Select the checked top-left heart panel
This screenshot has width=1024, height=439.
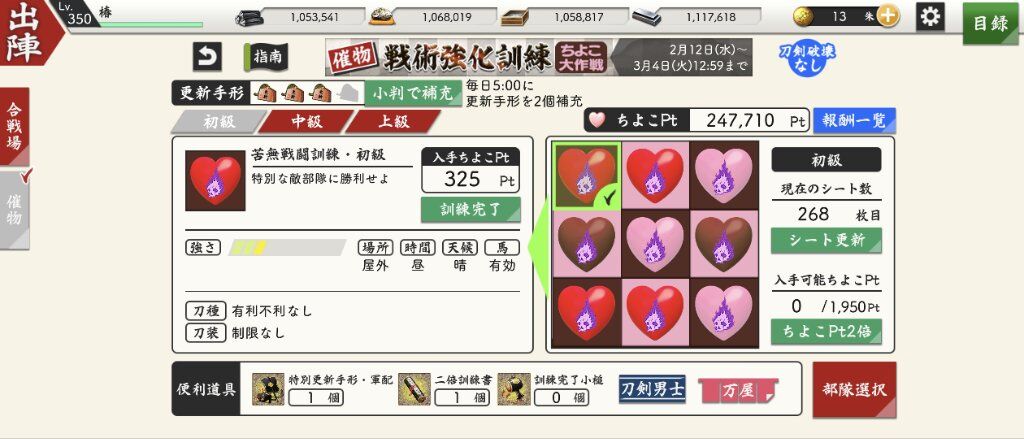(586, 175)
